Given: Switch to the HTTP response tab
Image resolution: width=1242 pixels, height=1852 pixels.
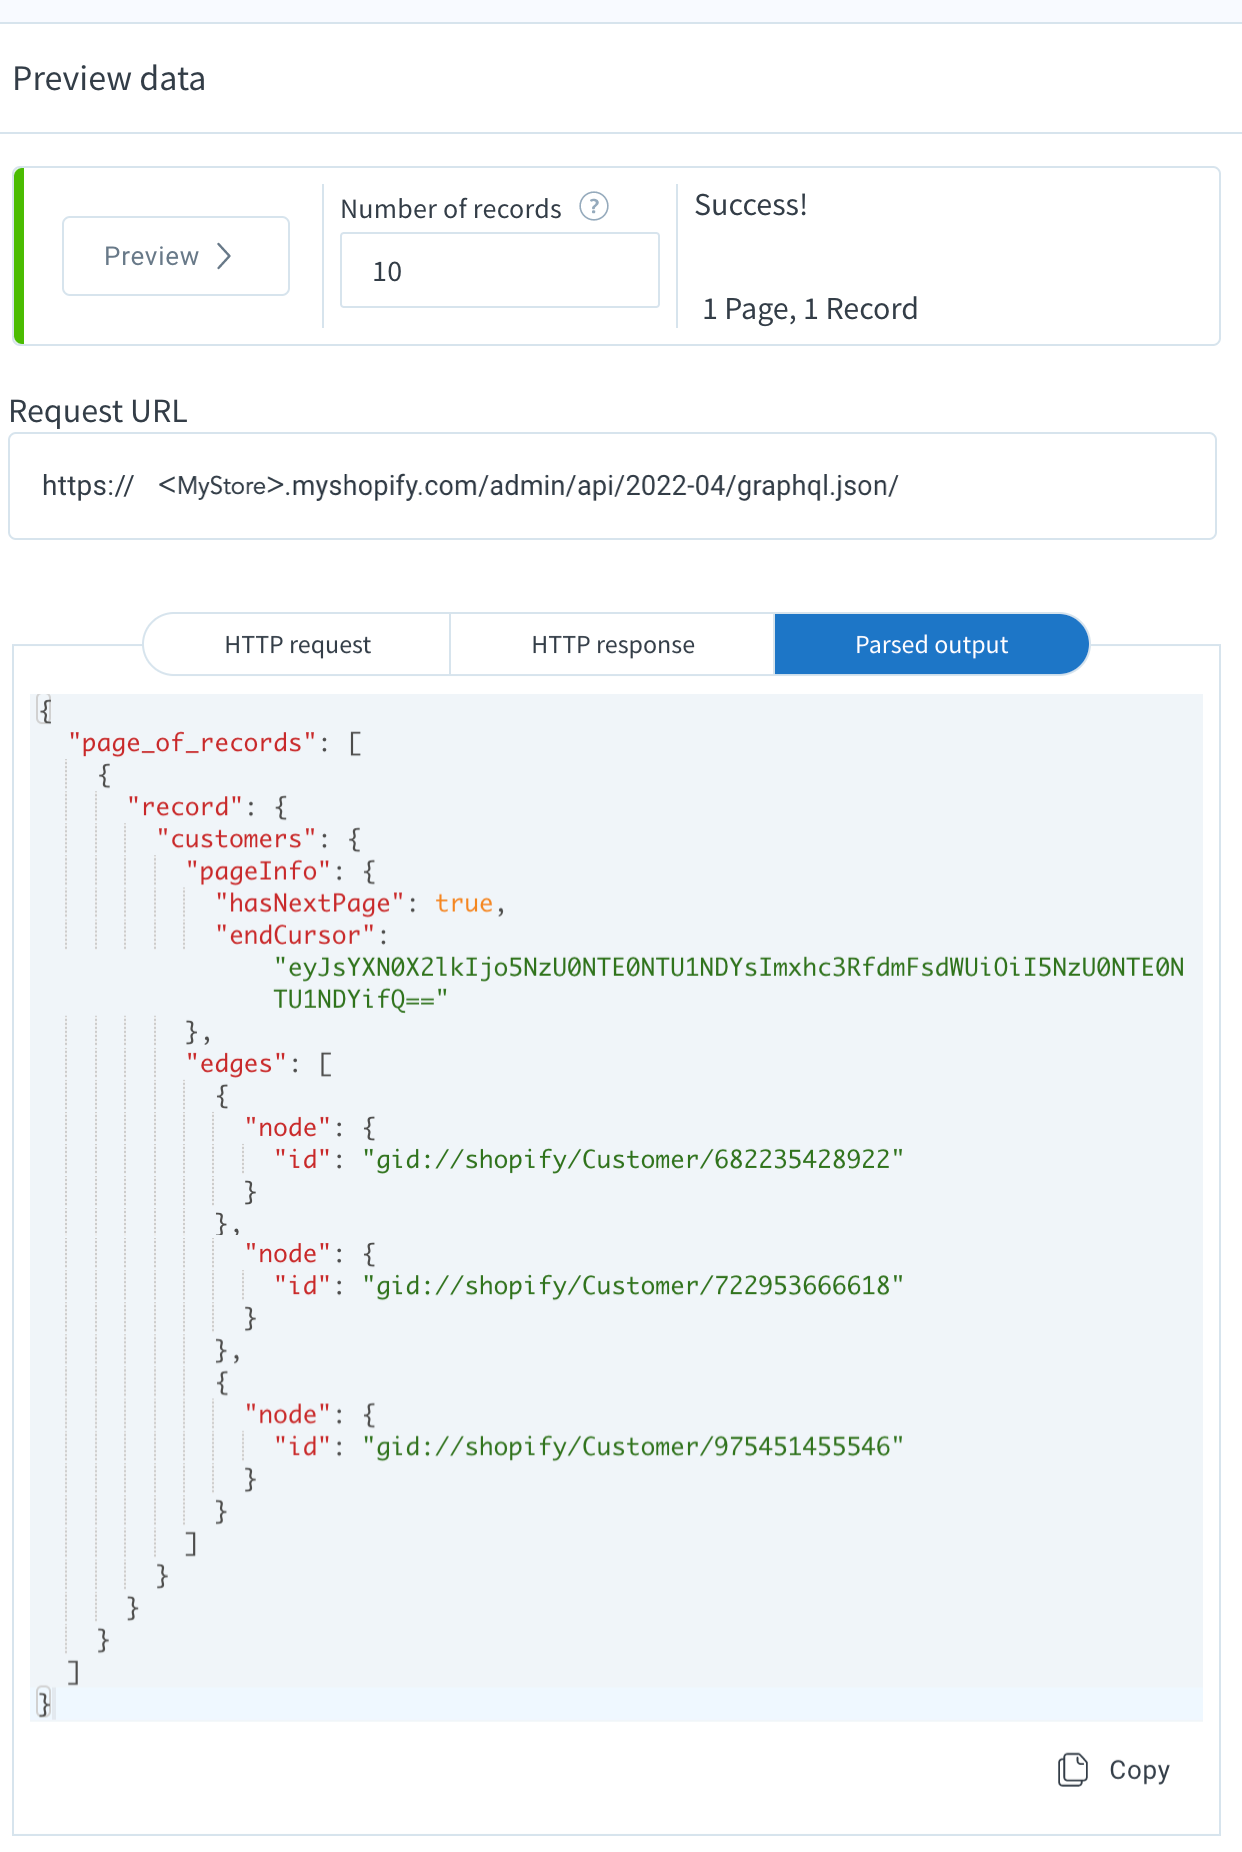Looking at the screenshot, I should click(x=612, y=644).
